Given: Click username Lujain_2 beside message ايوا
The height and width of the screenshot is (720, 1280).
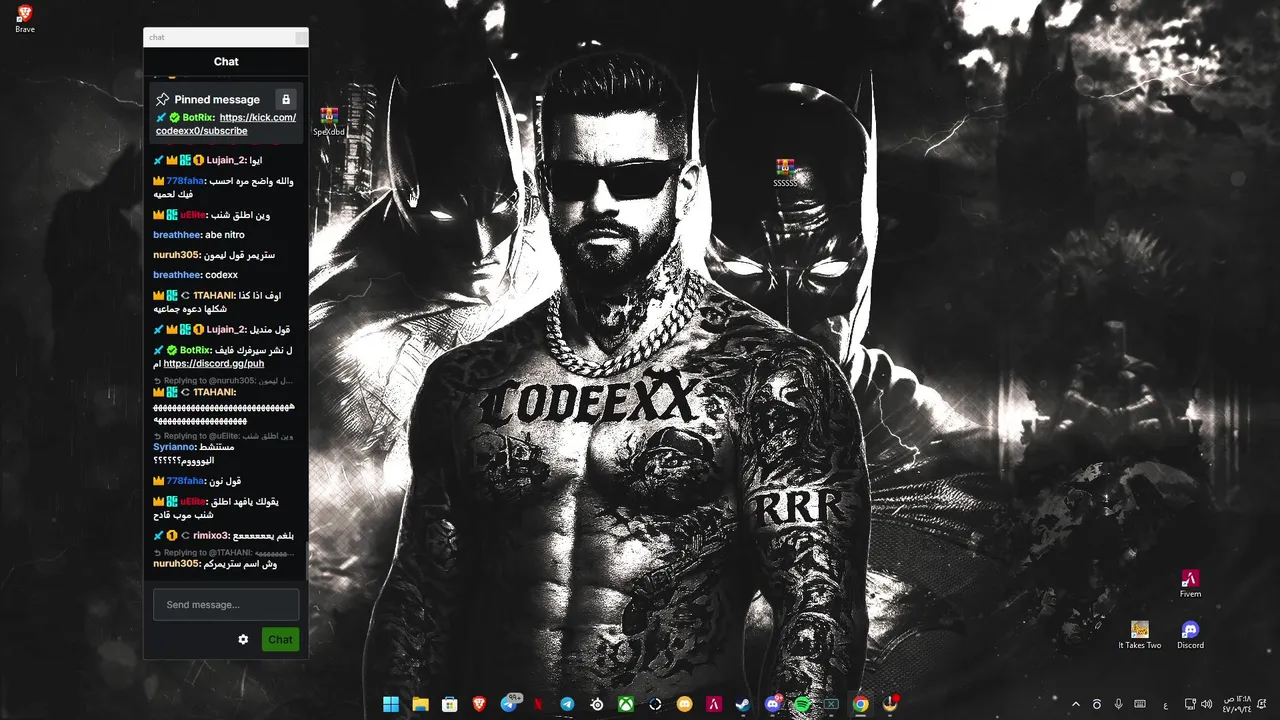Looking at the screenshot, I should tap(225, 160).
